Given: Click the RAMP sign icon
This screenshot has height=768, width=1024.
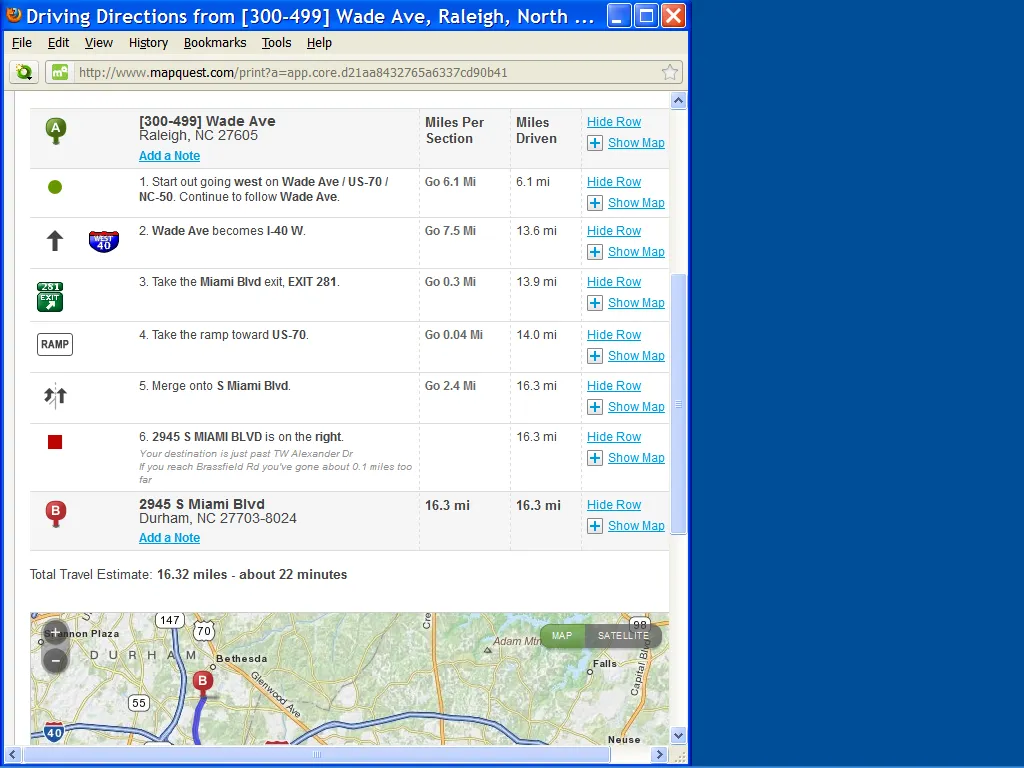Looking at the screenshot, I should coord(55,345).
